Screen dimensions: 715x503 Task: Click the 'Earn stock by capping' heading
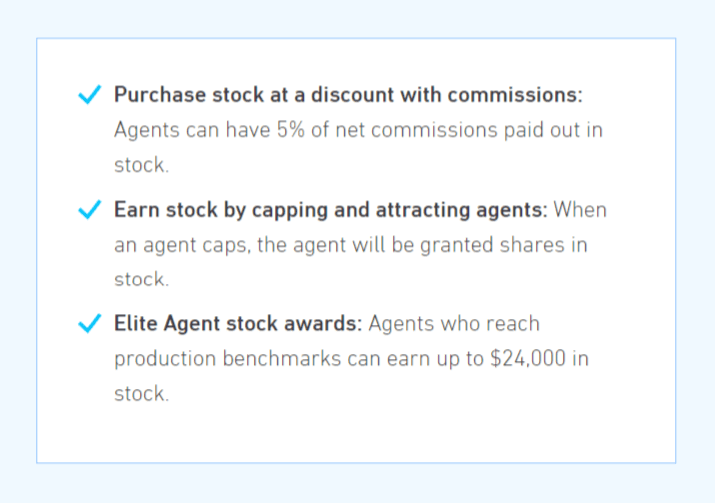click(331, 210)
